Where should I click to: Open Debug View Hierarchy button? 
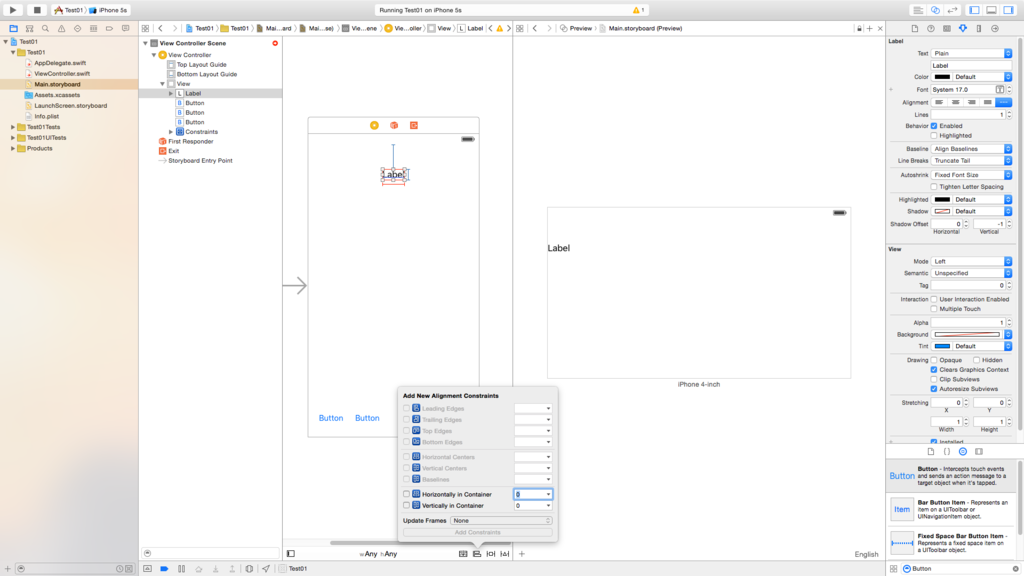[x=249, y=569]
